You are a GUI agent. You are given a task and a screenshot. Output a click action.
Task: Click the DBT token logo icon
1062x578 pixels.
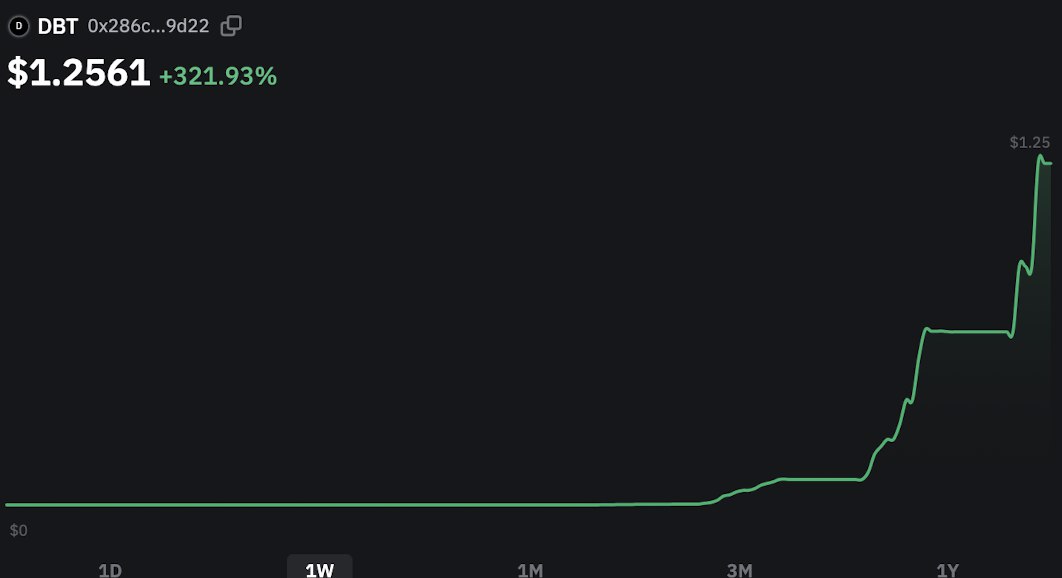(x=18, y=26)
